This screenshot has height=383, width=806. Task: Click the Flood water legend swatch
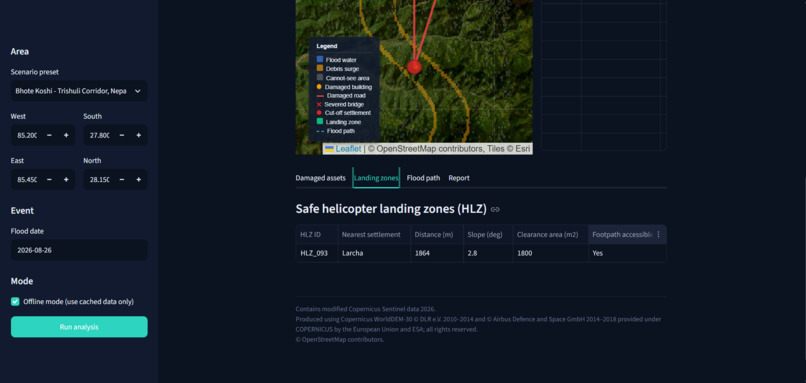tap(320, 60)
